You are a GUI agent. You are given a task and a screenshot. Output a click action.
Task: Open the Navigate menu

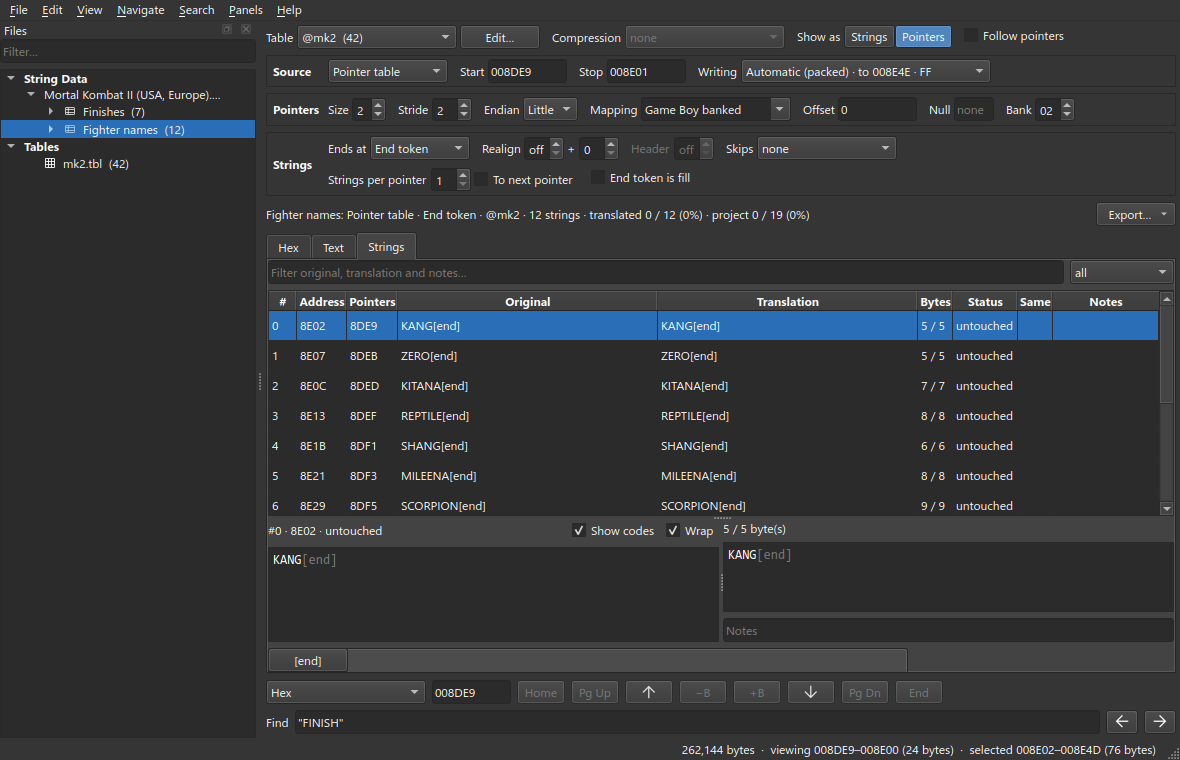(x=141, y=10)
